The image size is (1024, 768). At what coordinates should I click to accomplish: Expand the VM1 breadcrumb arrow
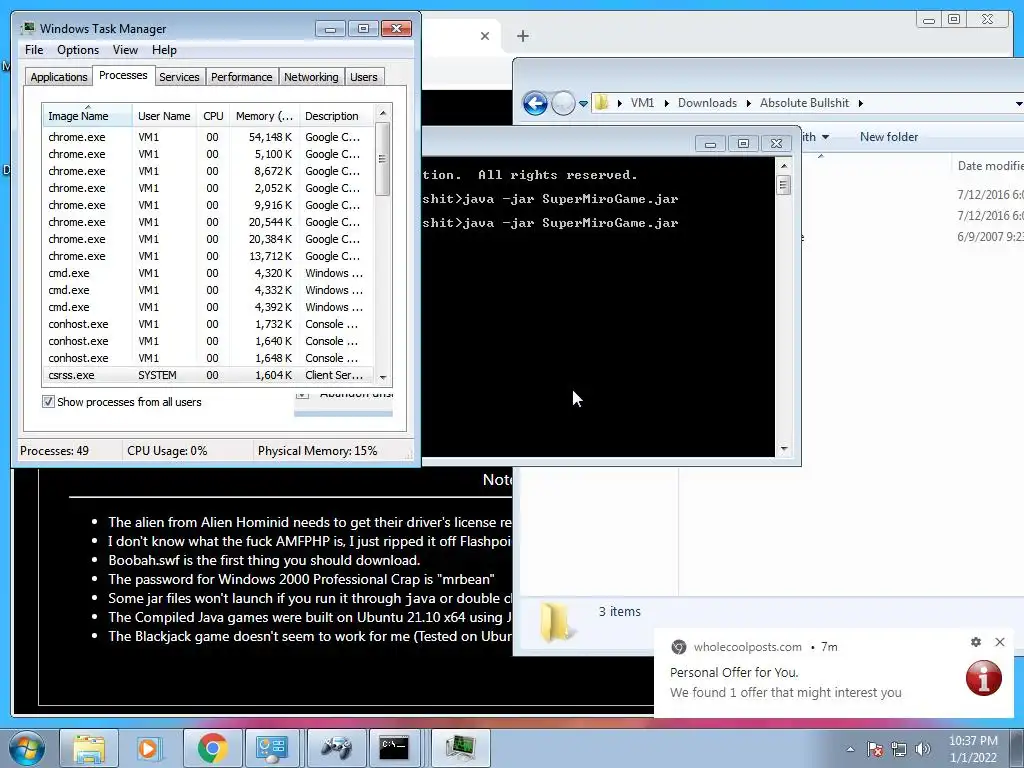pyautogui.click(x=666, y=103)
